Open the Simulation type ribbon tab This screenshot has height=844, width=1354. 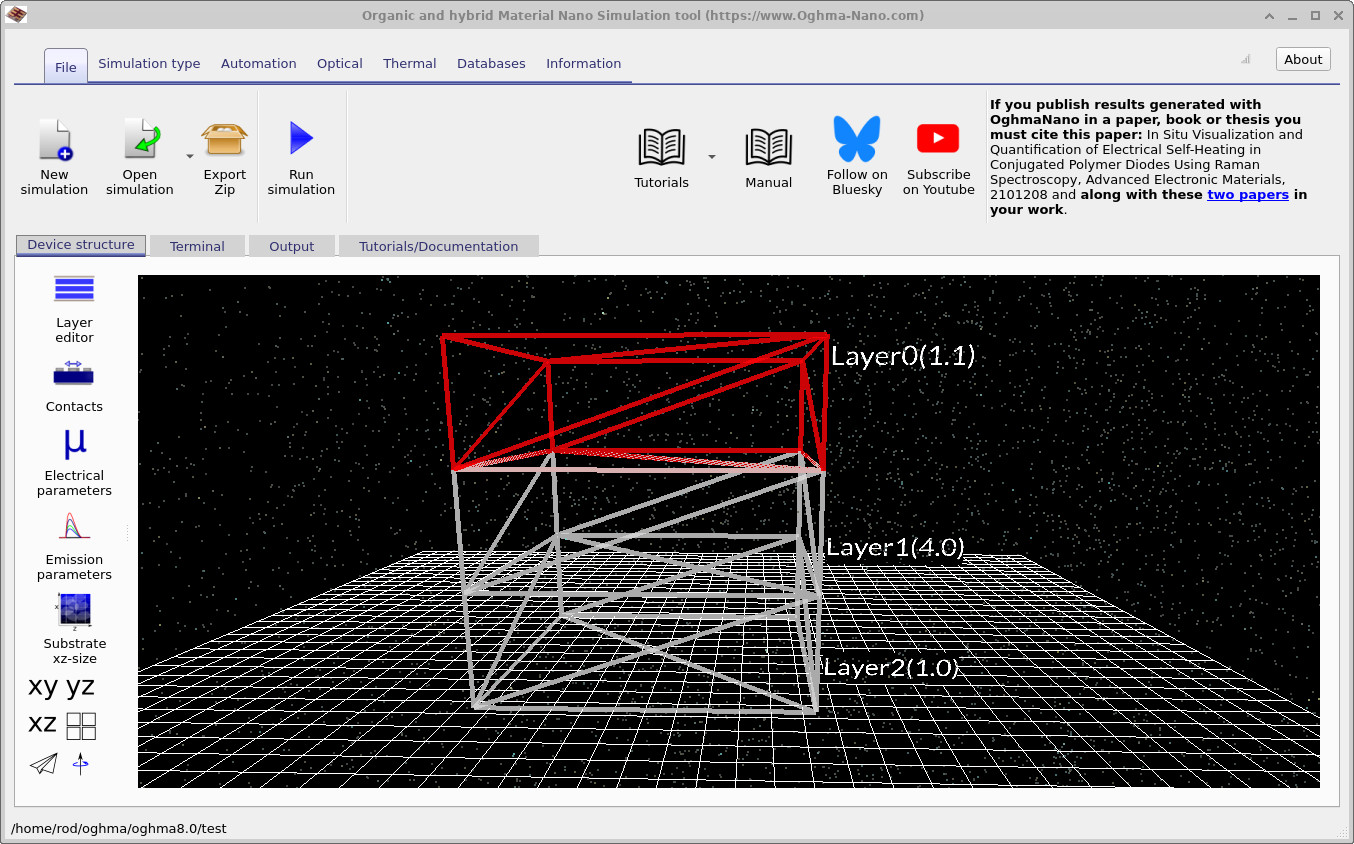(x=149, y=63)
